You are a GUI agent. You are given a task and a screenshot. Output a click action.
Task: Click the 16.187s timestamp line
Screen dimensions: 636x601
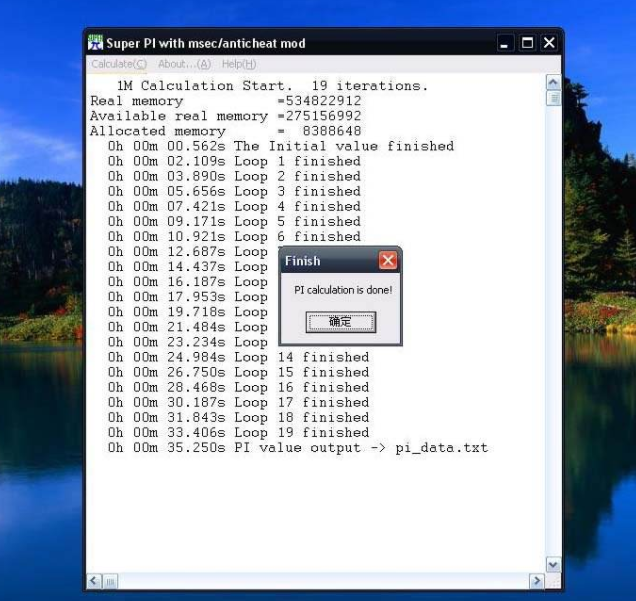coord(187,282)
